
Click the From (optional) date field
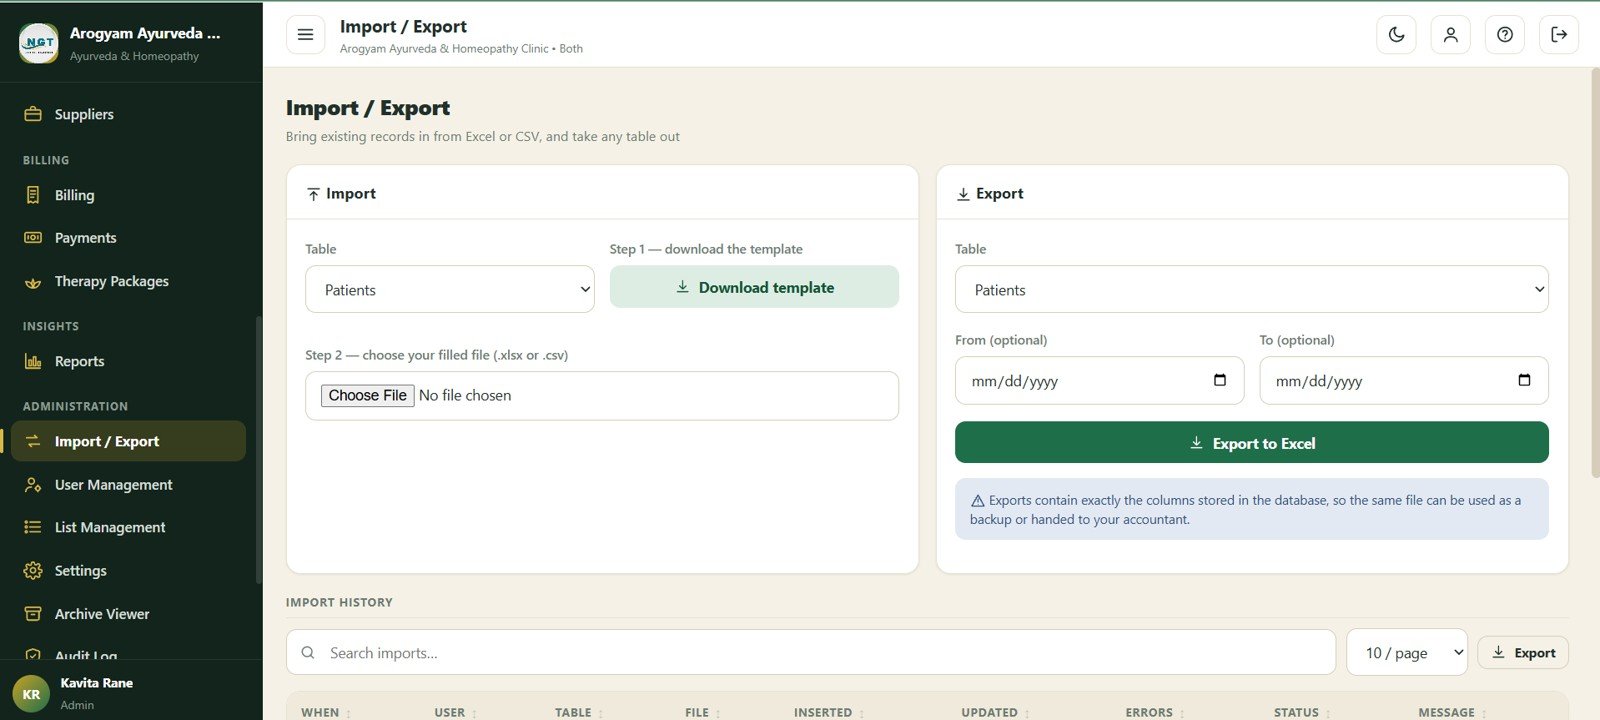[x=1100, y=380]
